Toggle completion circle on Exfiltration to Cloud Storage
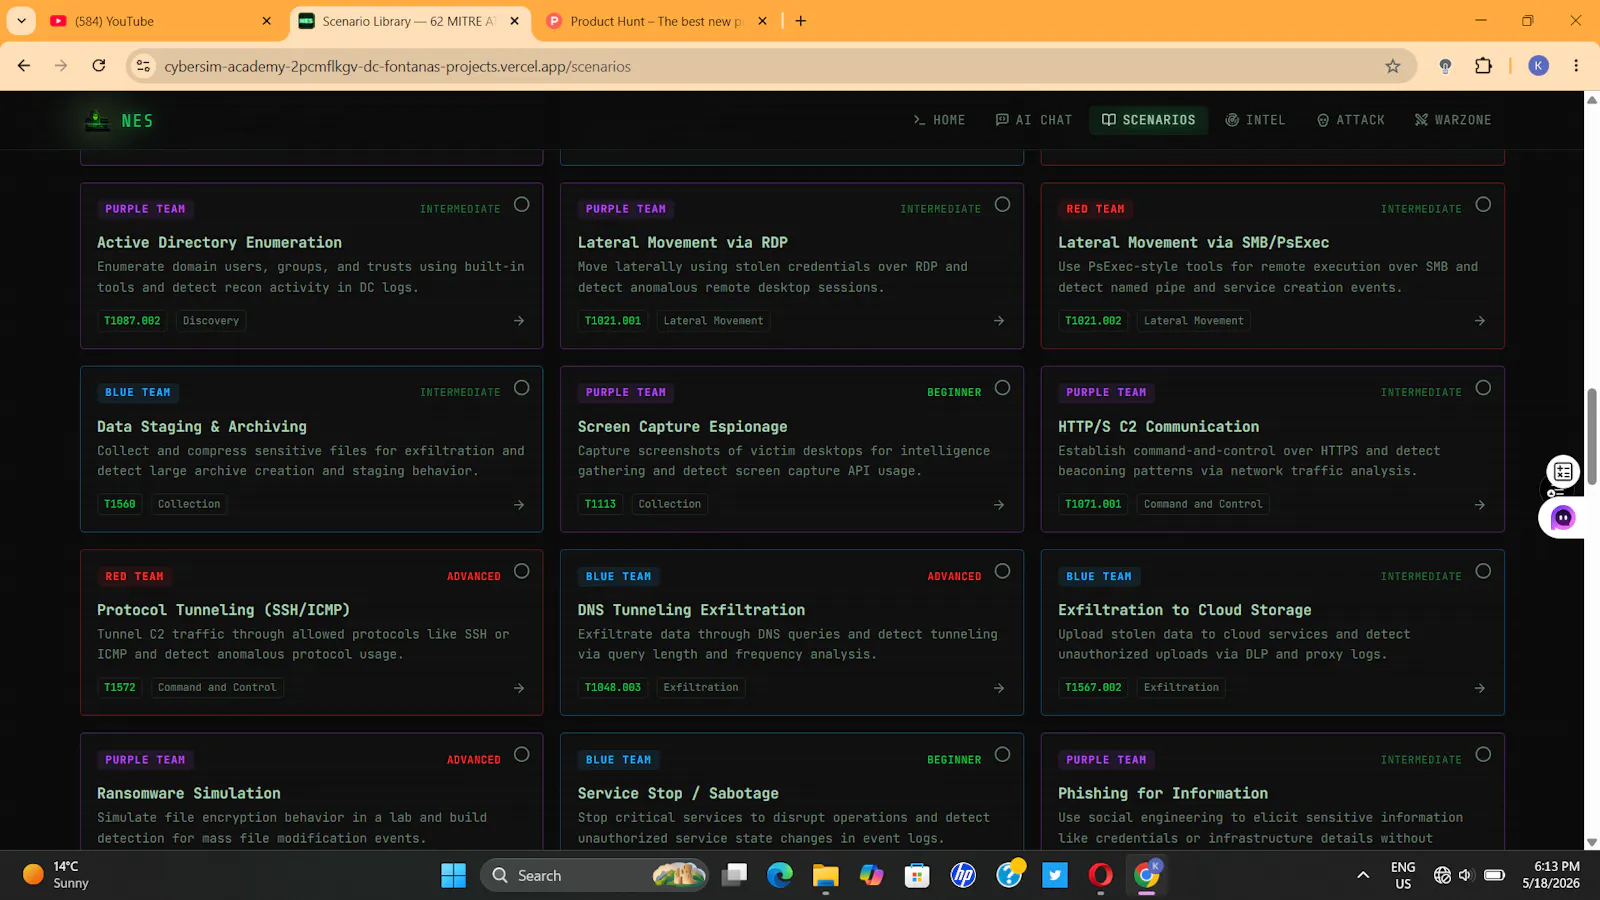The width and height of the screenshot is (1600, 900). point(1483,571)
